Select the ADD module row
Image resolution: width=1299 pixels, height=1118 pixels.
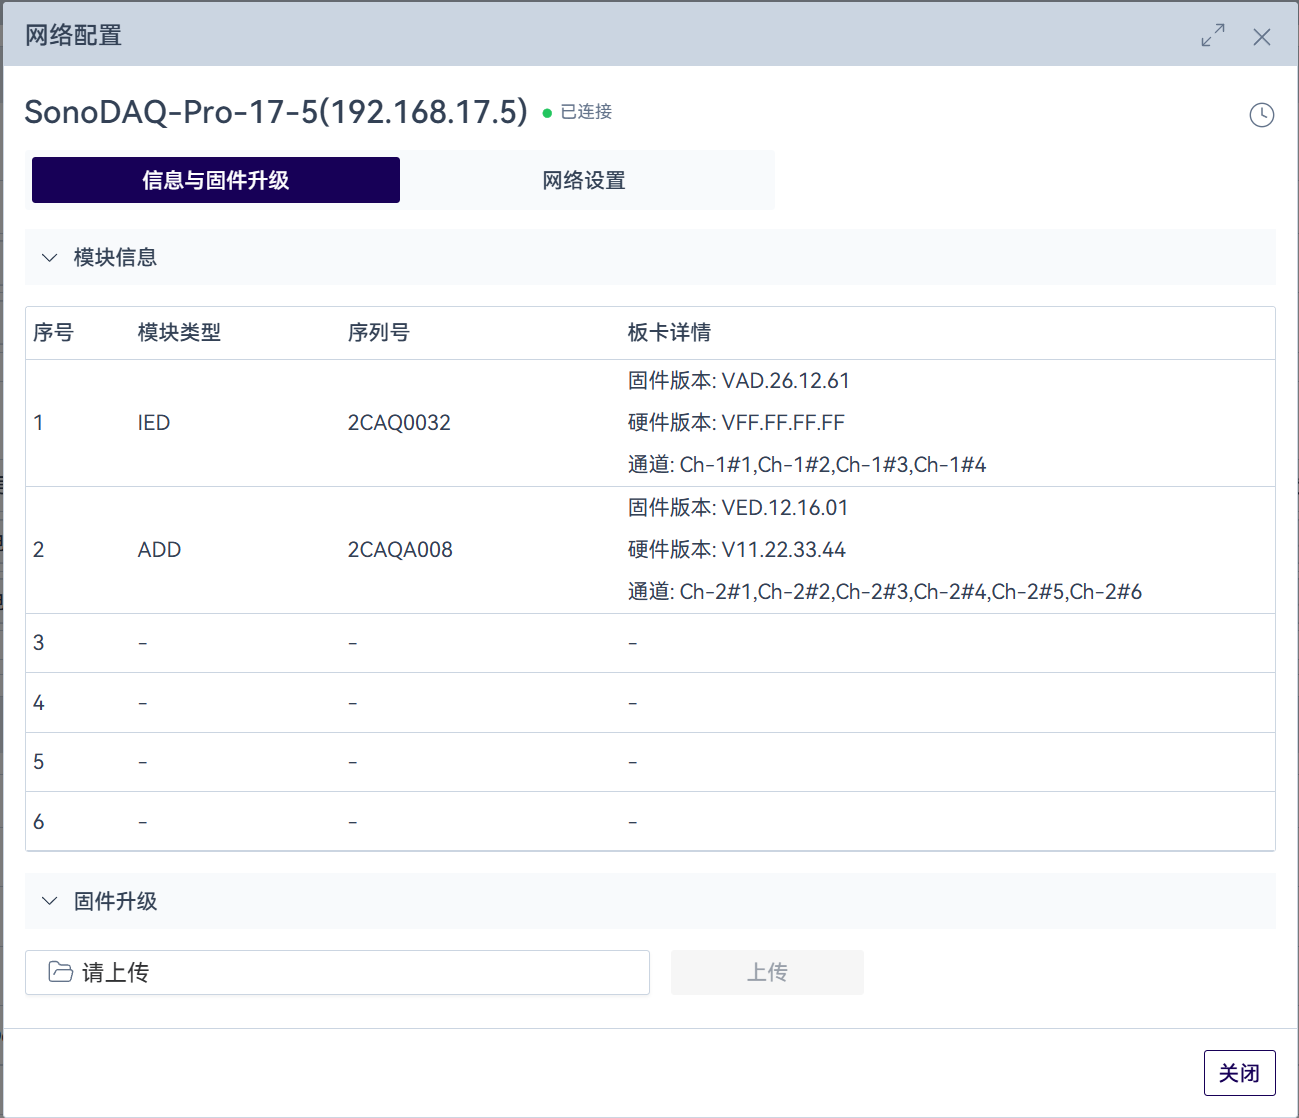pos(159,550)
